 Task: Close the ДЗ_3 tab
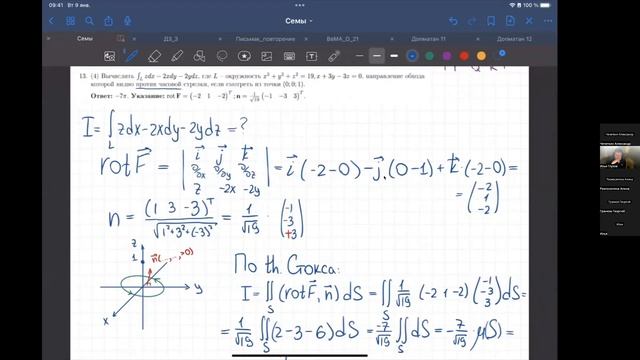tap(134, 39)
